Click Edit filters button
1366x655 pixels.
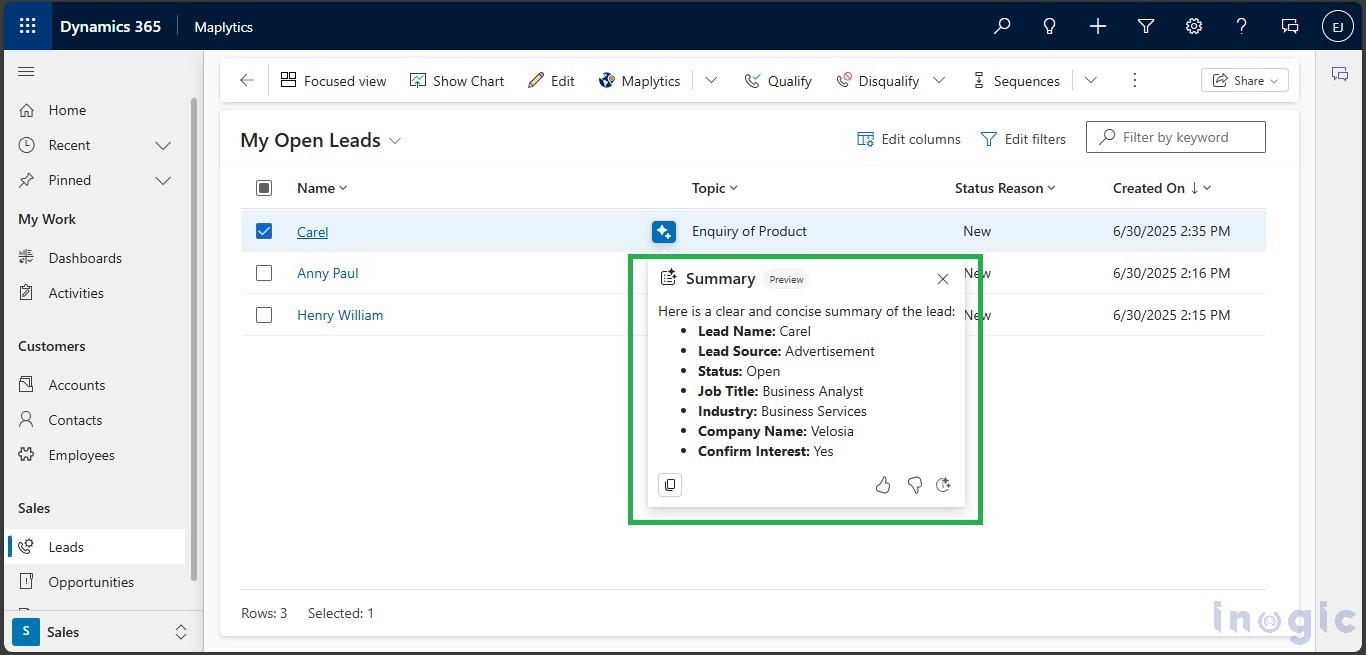(1023, 139)
